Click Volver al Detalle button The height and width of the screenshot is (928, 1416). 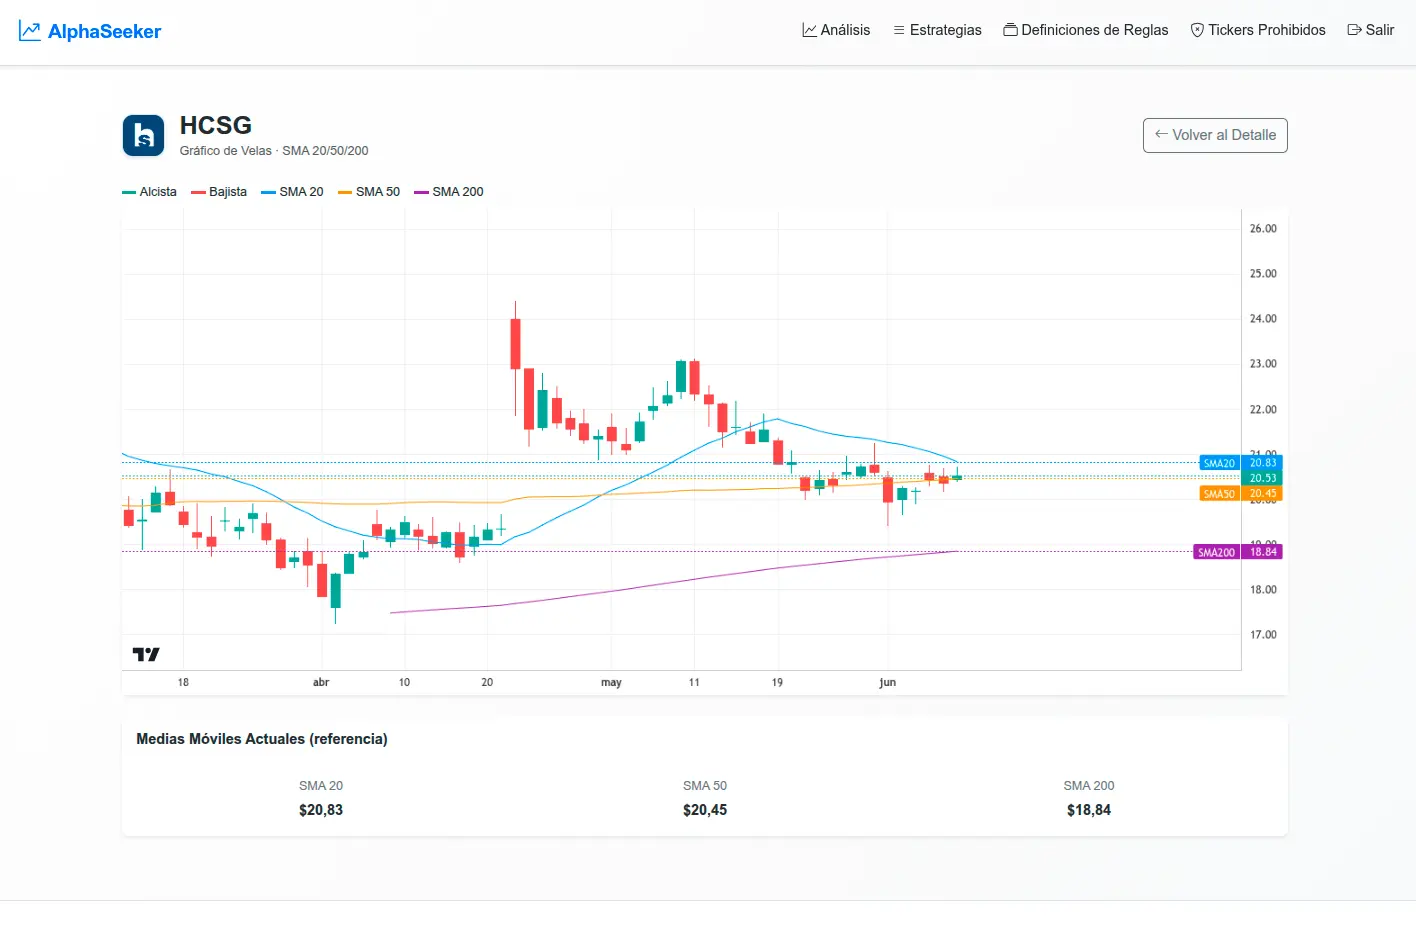pyautogui.click(x=1215, y=135)
